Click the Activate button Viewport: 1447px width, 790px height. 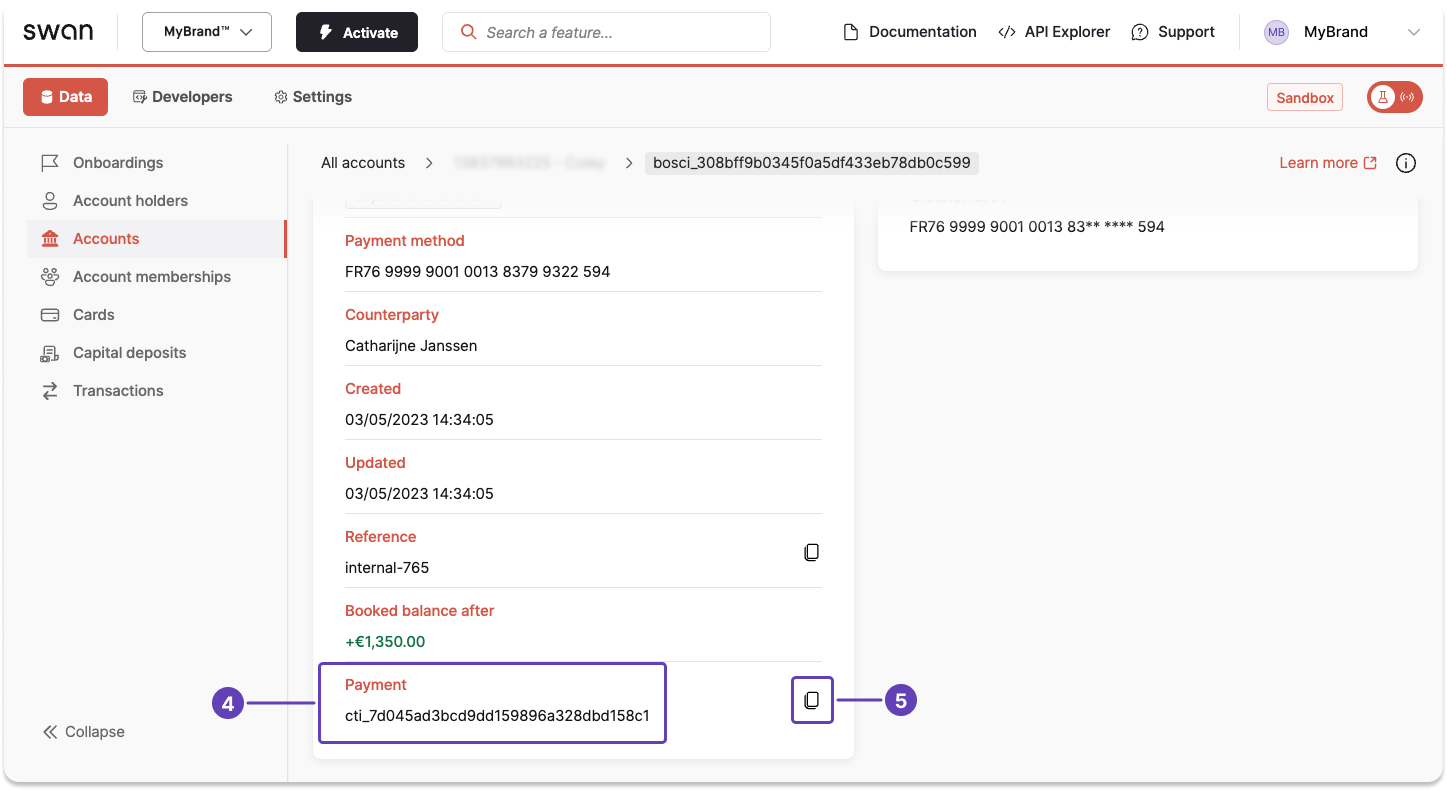point(356,31)
